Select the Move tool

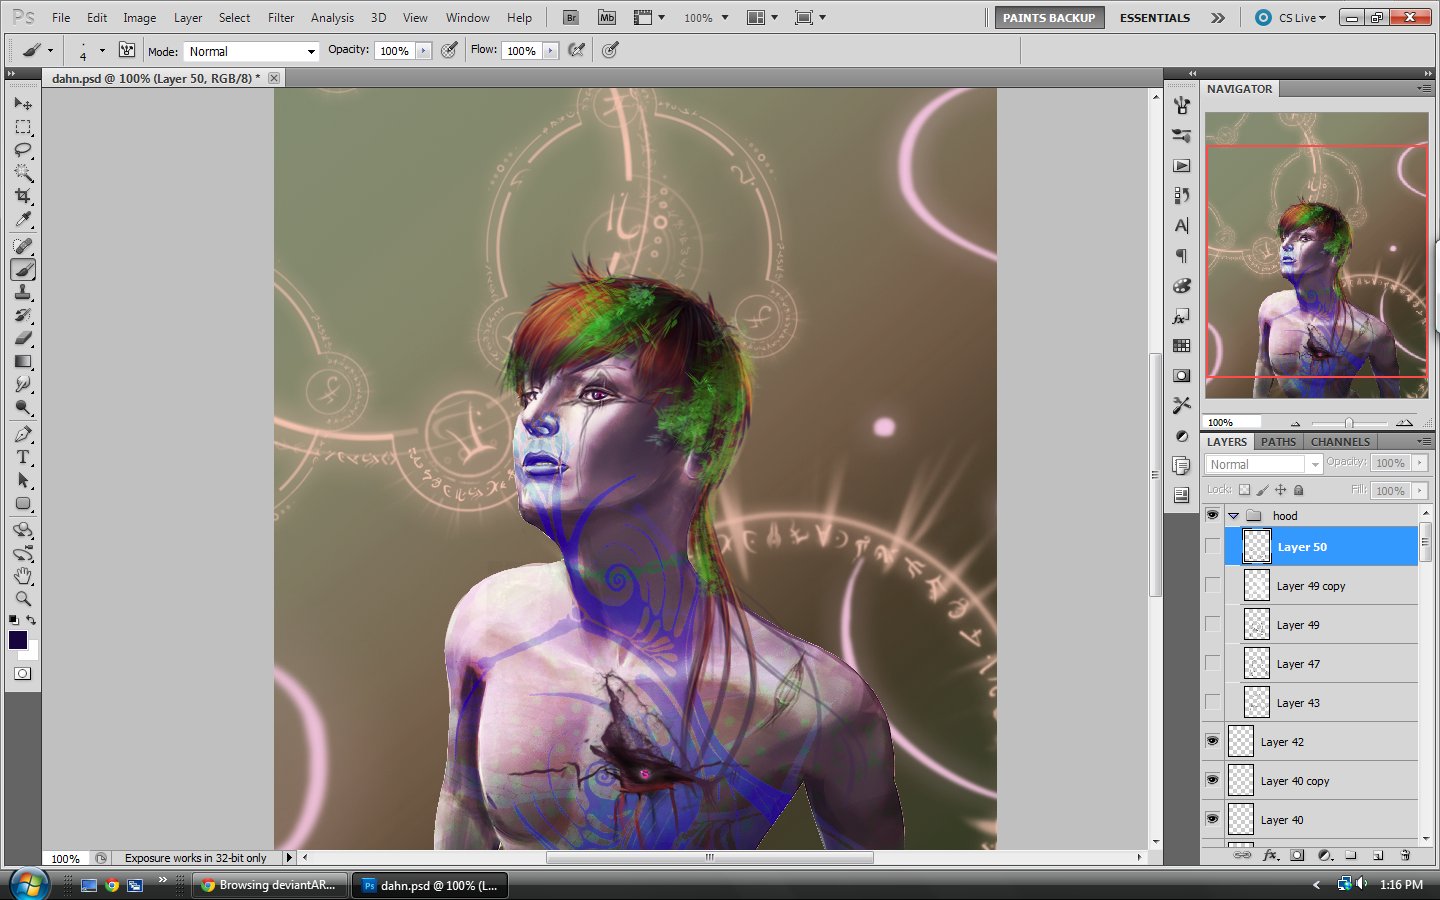pyautogui.click(x=23, y=103)
